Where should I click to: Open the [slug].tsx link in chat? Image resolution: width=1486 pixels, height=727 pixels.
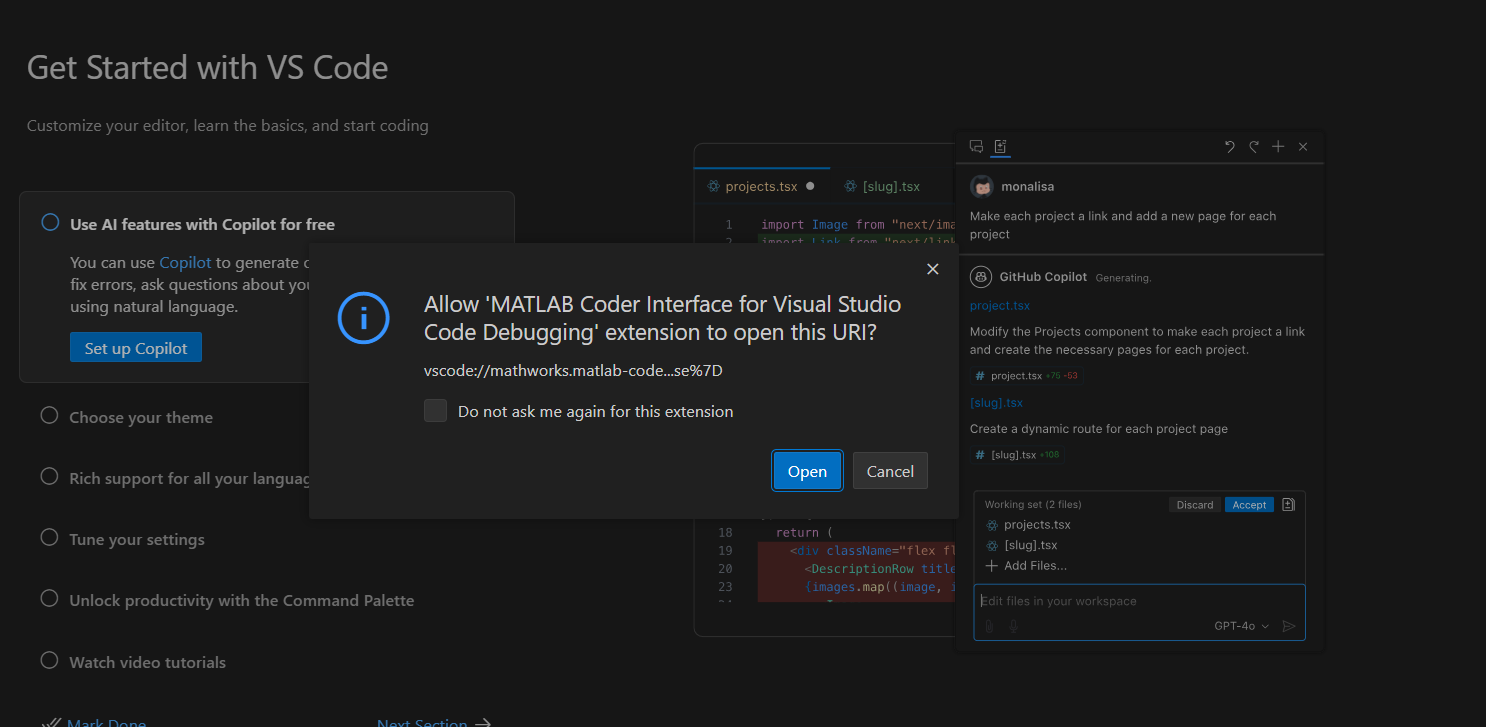click(x=996, y=403)
